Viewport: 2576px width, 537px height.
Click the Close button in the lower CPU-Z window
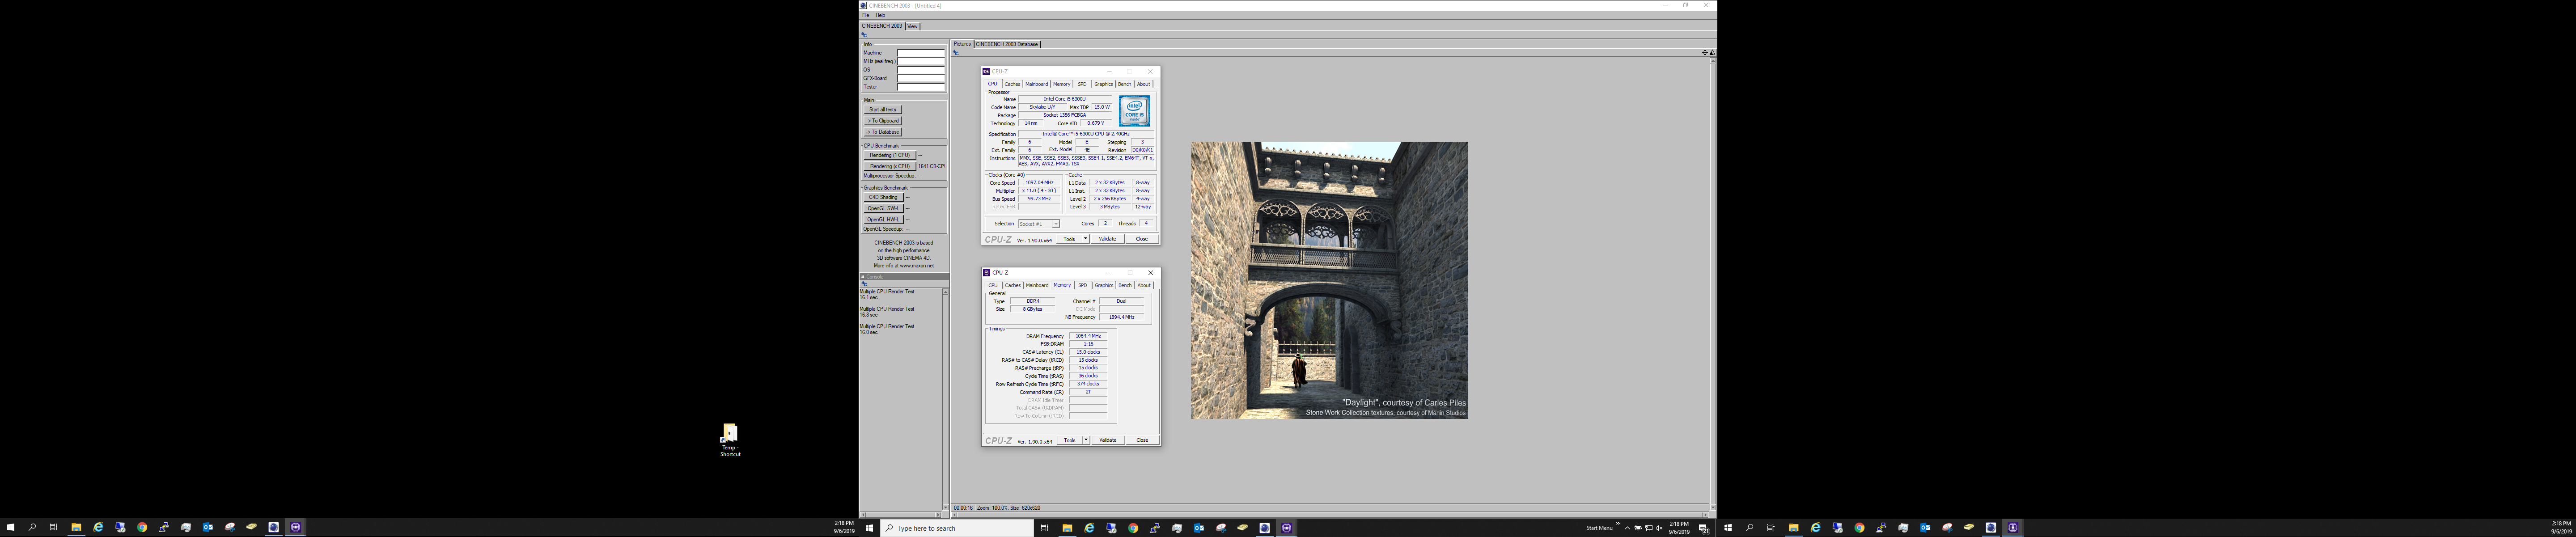pyautogui.click(x=1142, y=440)
